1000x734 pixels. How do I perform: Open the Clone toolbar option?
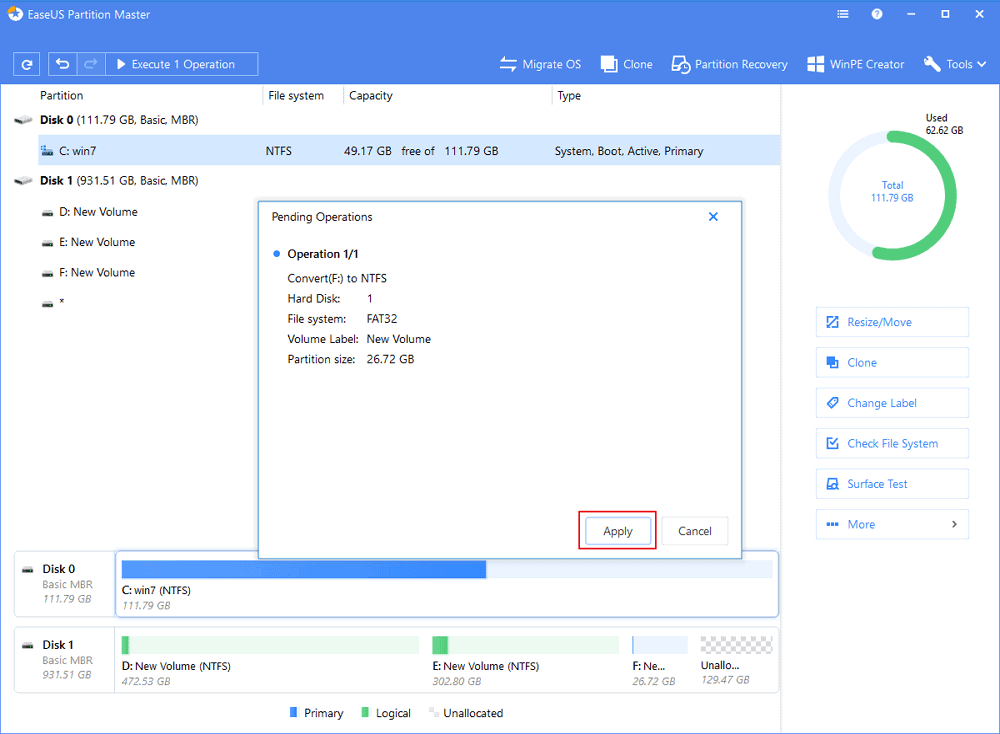(627, 64)
